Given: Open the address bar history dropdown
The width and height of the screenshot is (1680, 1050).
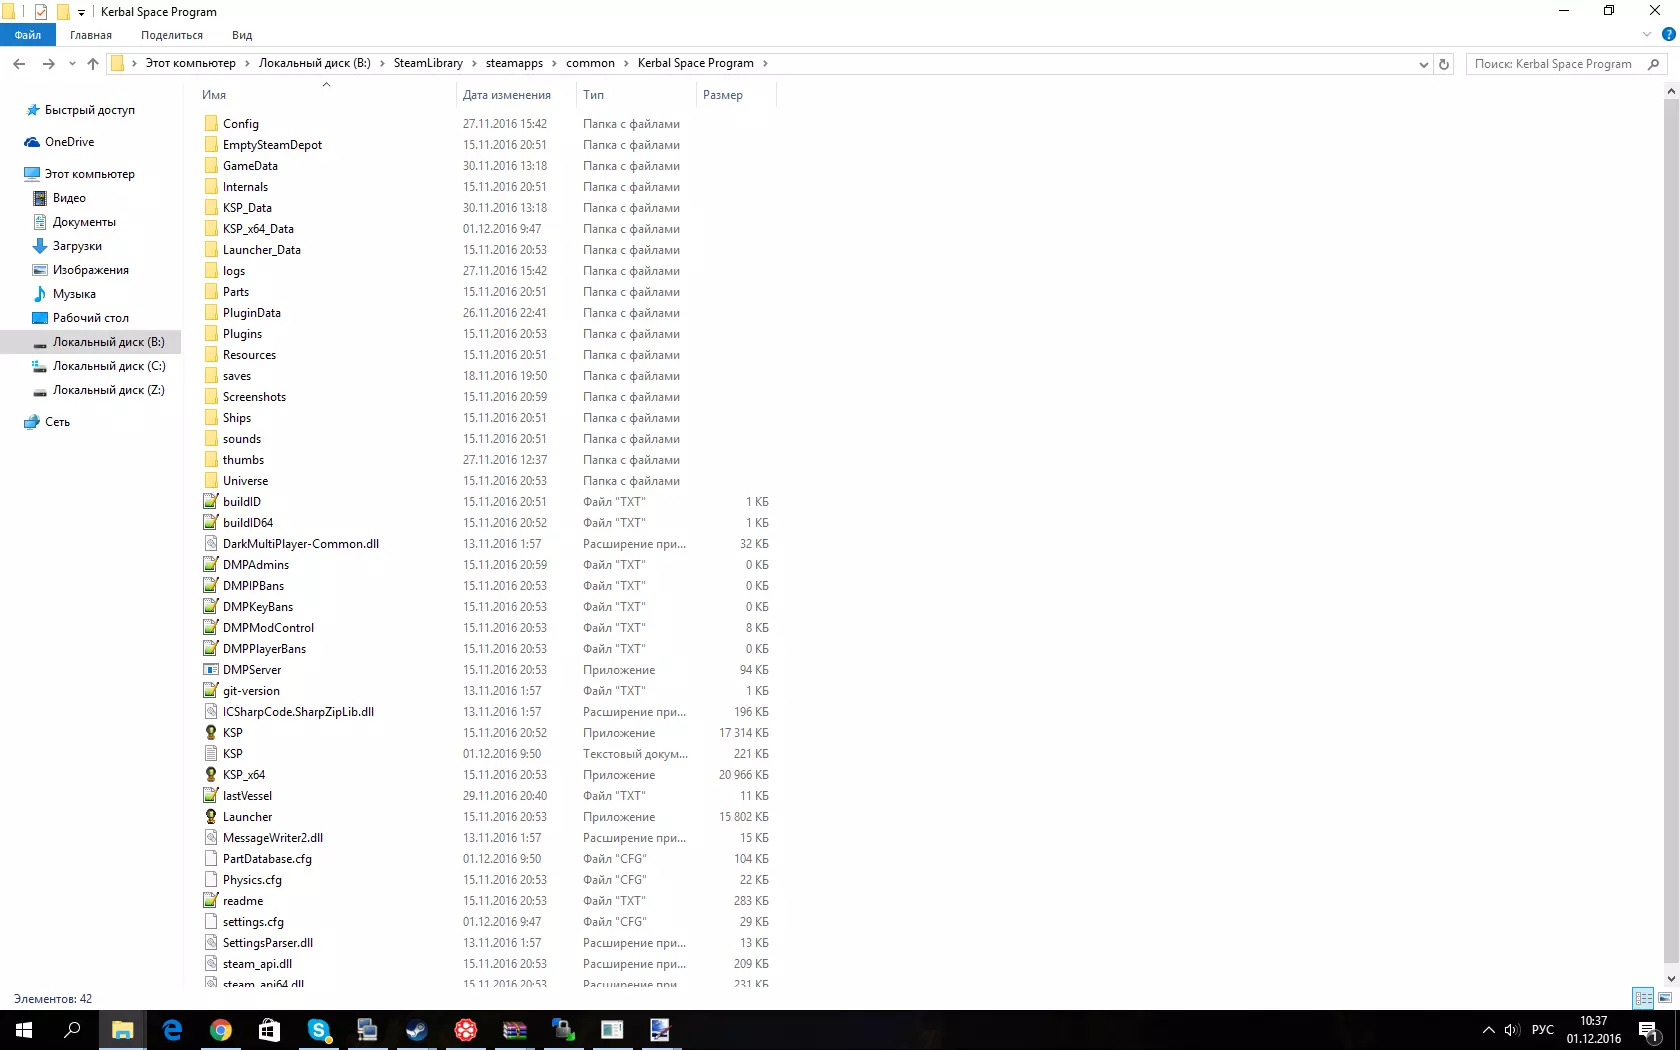Looking at the screenshot, I should [x=1423, y=64].
